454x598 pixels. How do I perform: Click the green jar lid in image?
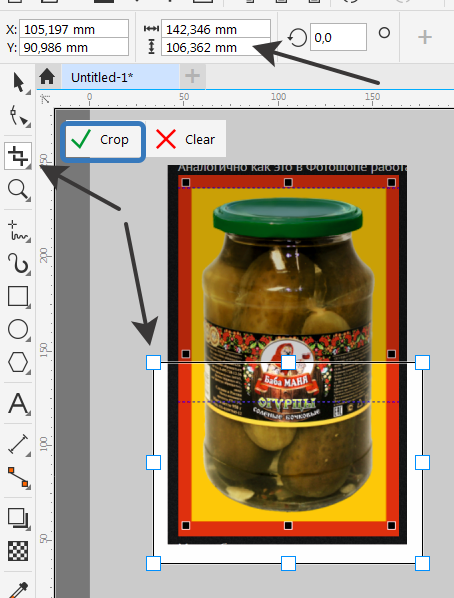point(288,217)
